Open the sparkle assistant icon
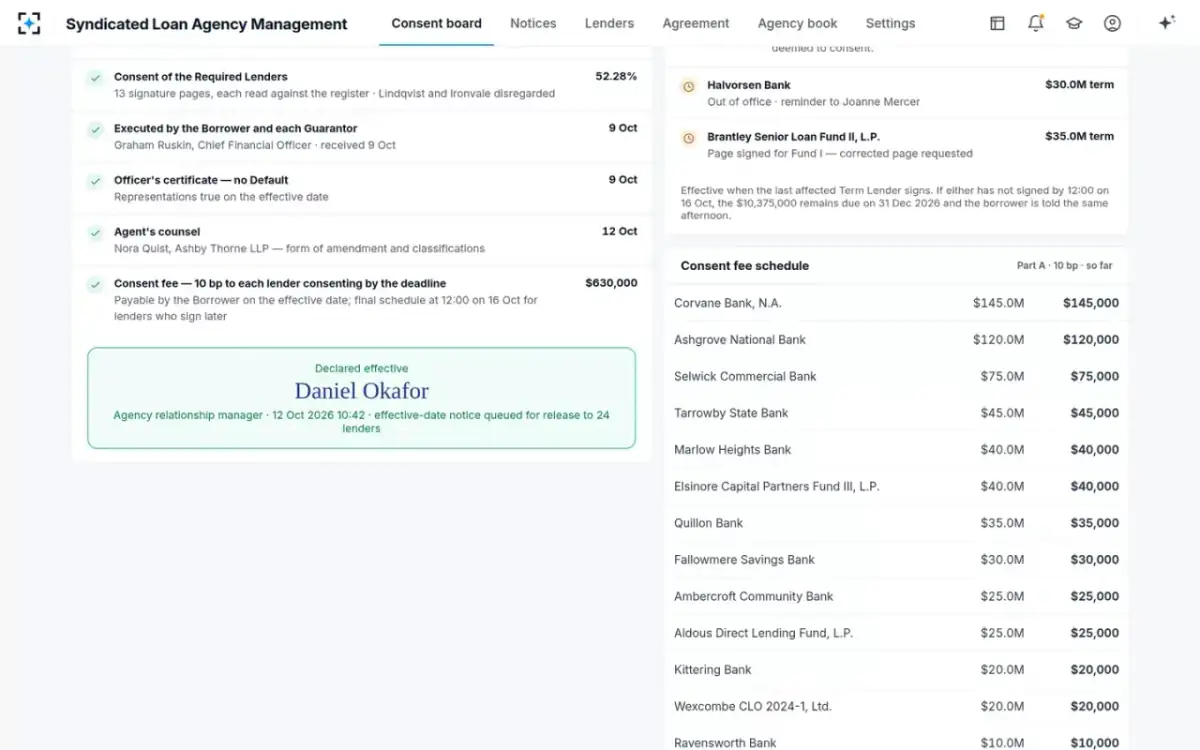This screenshot has height=750, width=1200. click(1166, 23)
